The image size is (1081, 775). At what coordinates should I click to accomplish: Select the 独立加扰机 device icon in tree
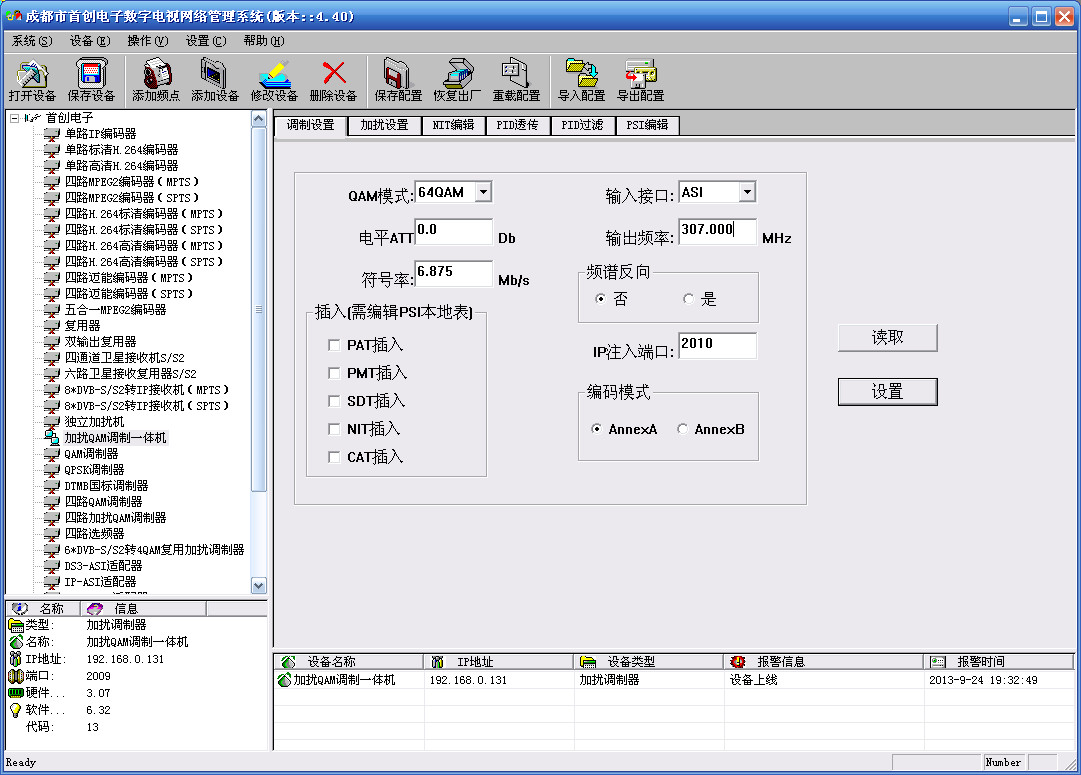point(52,421)
